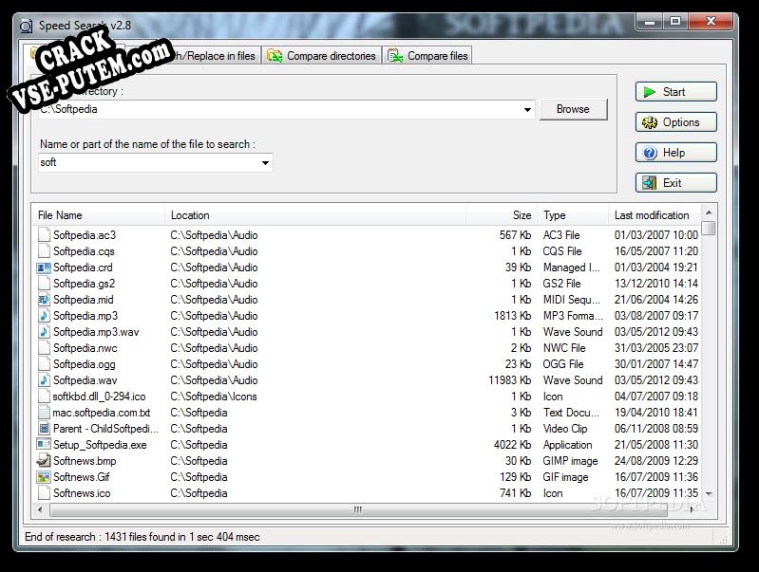
Task: Click the Compare files tab icon
Action: 395,56
